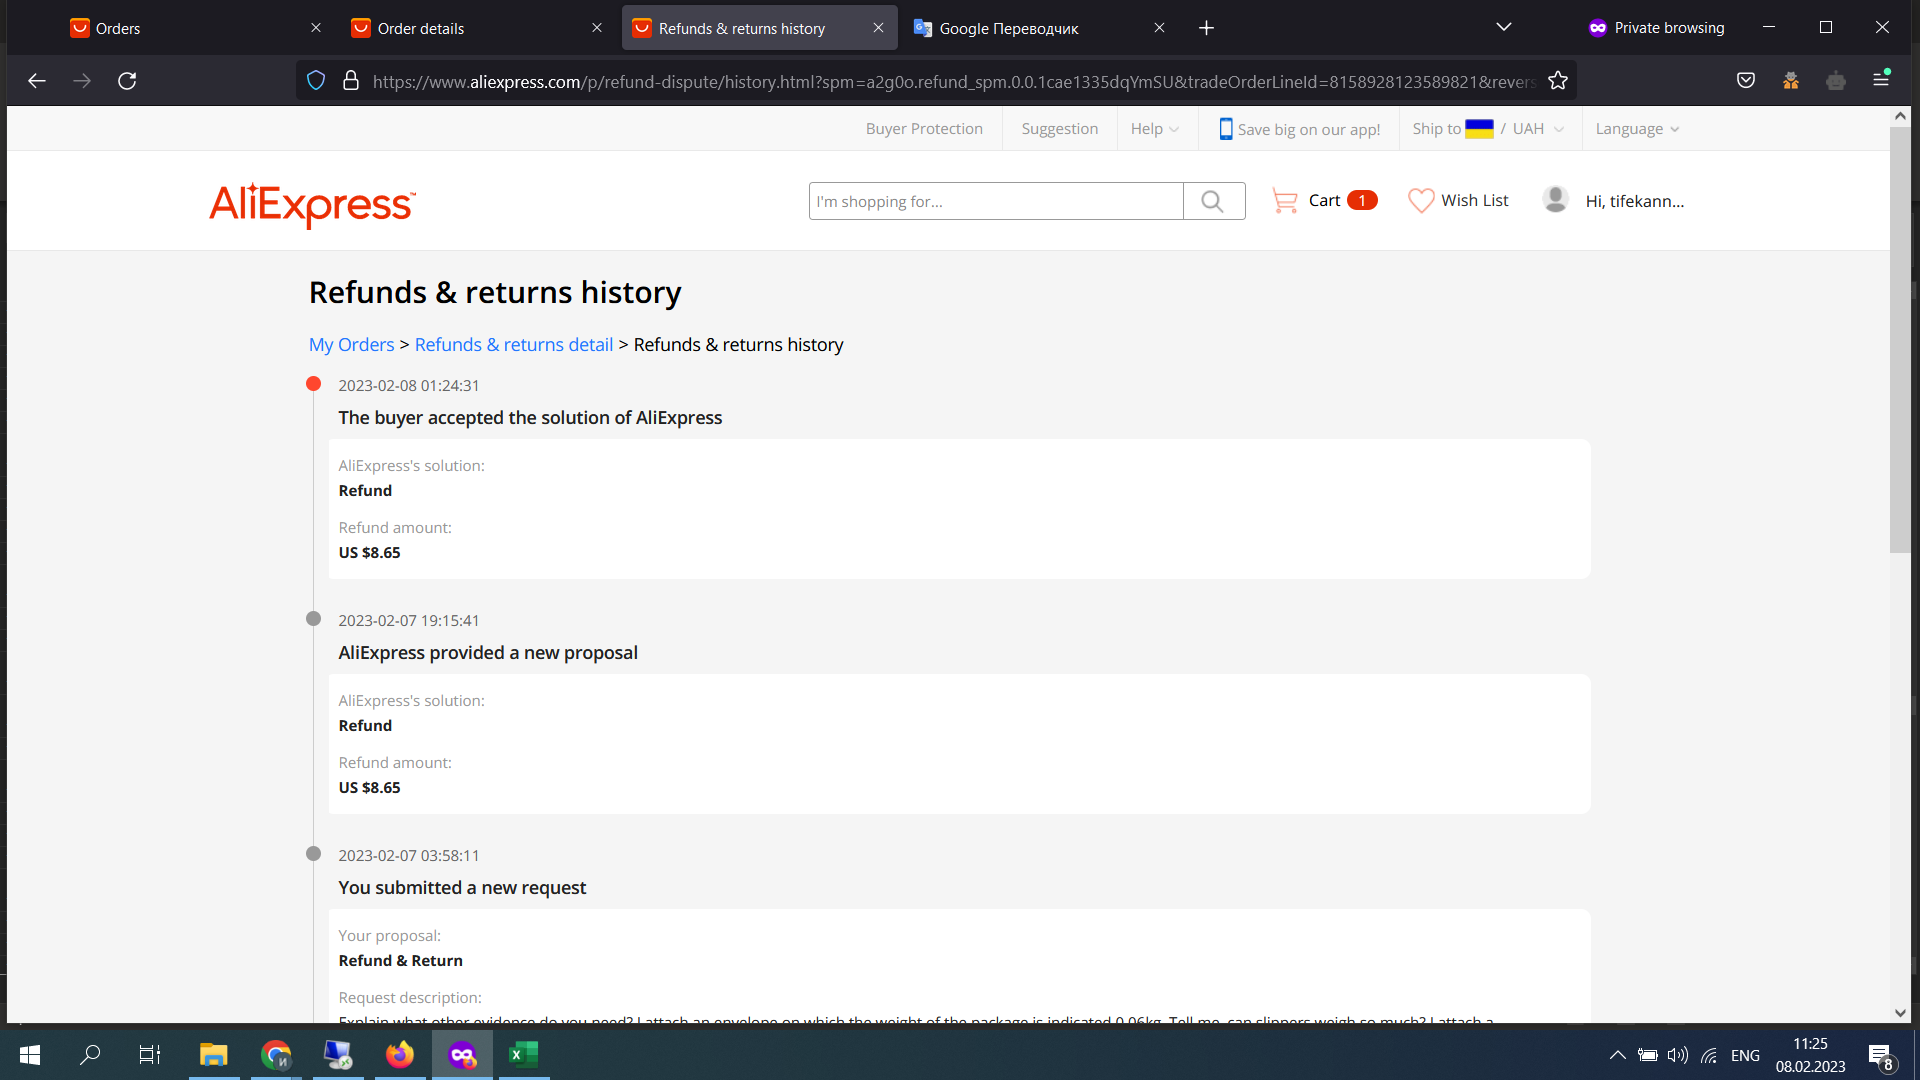Expand the Help dropdown menu
Image resolution: width=1920 pixels, height=1080 pixels.
(1155, 129)
